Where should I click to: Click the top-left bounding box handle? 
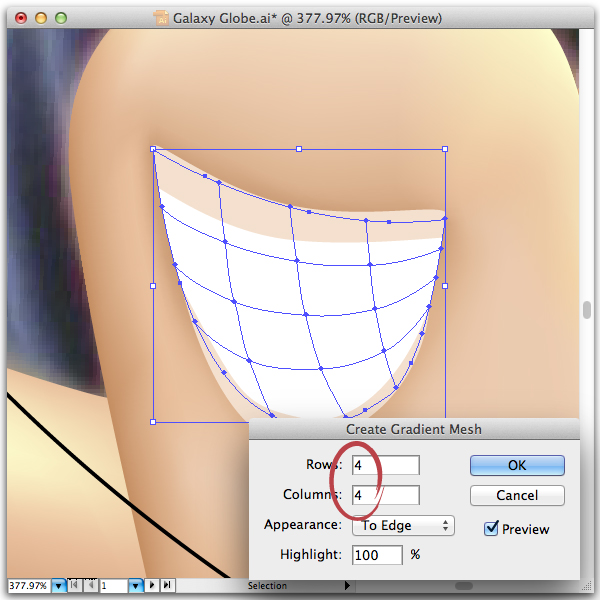[153, 149]
